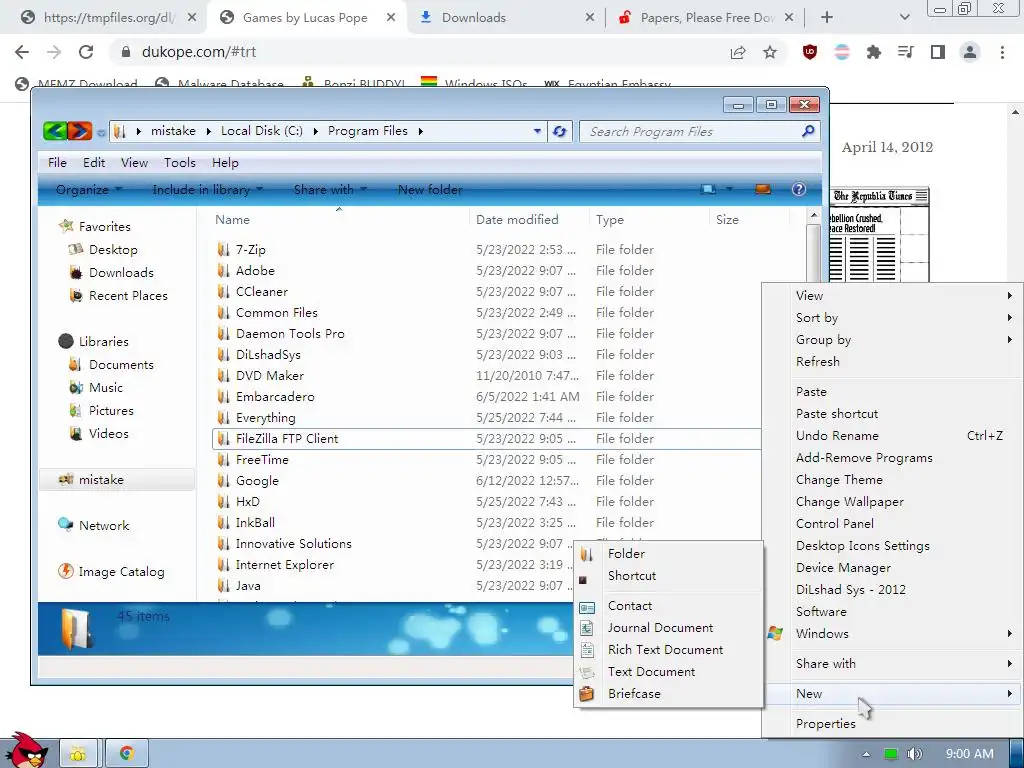Screen dimensions: 1024x768
Task: Open the Explorer help question mark icon
Action: click(798, 189)
